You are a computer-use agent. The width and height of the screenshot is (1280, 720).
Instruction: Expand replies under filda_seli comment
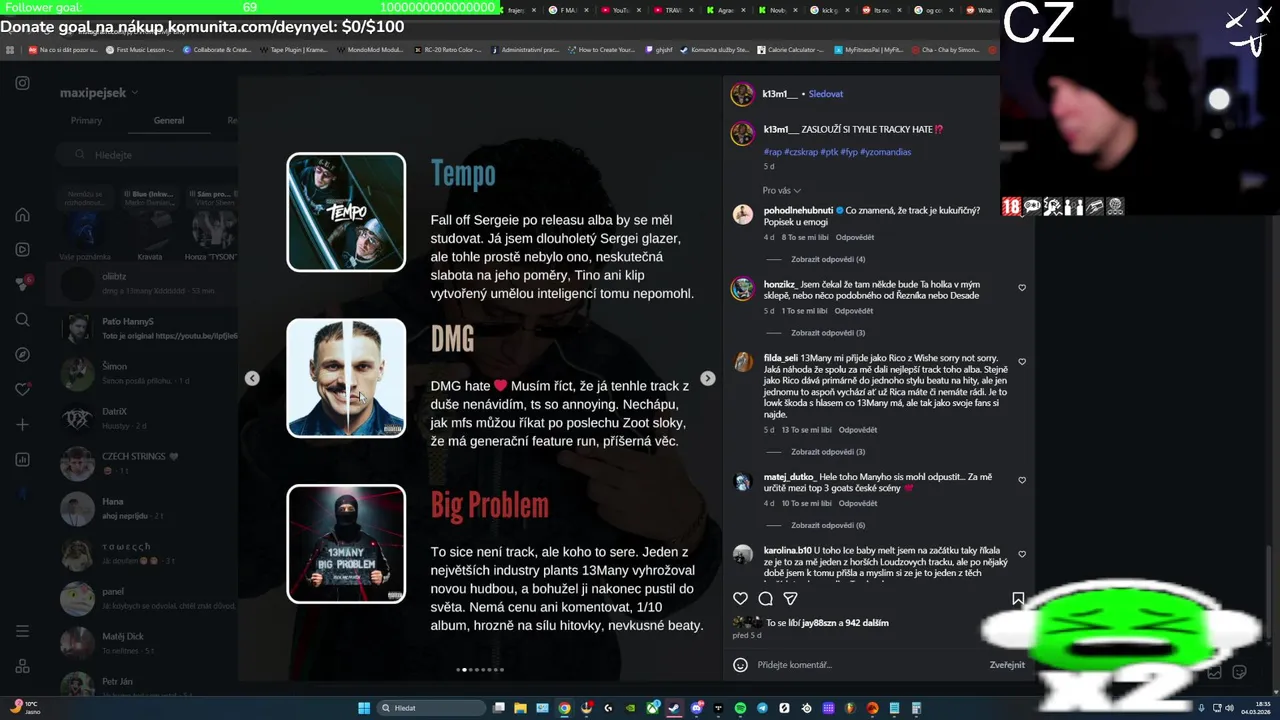point(828,452)
